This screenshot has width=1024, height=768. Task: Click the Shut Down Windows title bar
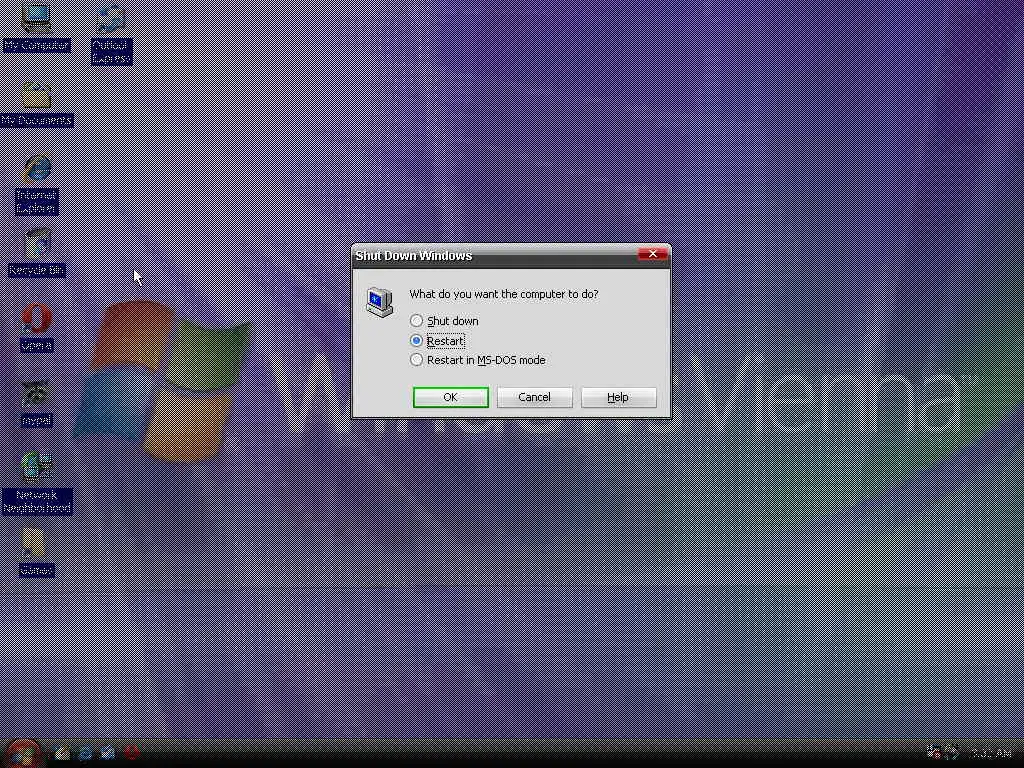click(x=494, y=255)
